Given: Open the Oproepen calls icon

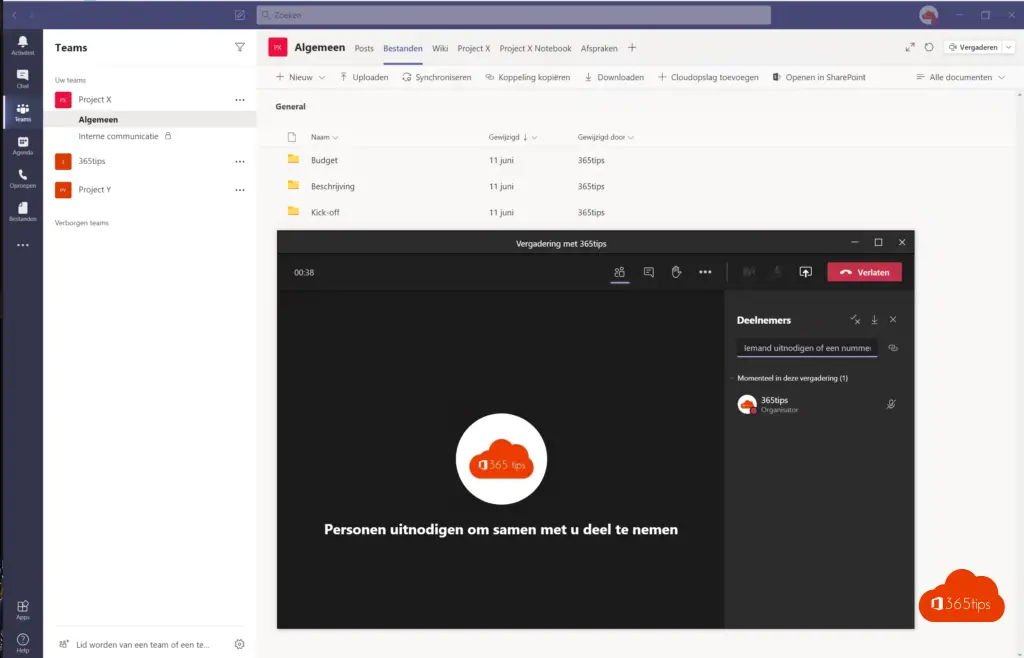Looking at the screenshot, I should click(x=22, y=179).
